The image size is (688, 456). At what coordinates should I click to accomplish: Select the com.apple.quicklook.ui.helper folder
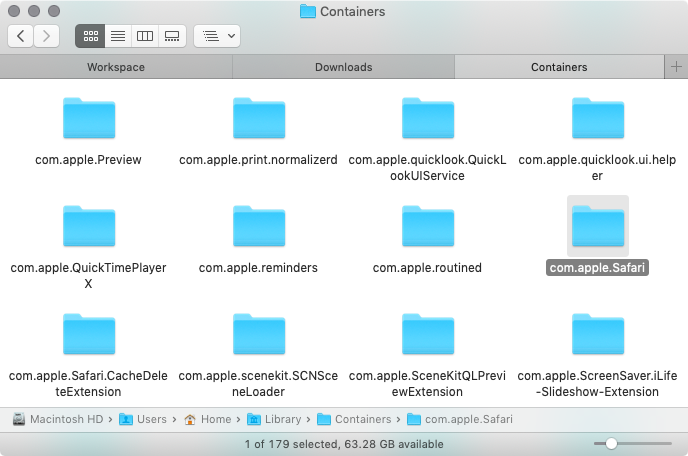click(x=598, y=121)
